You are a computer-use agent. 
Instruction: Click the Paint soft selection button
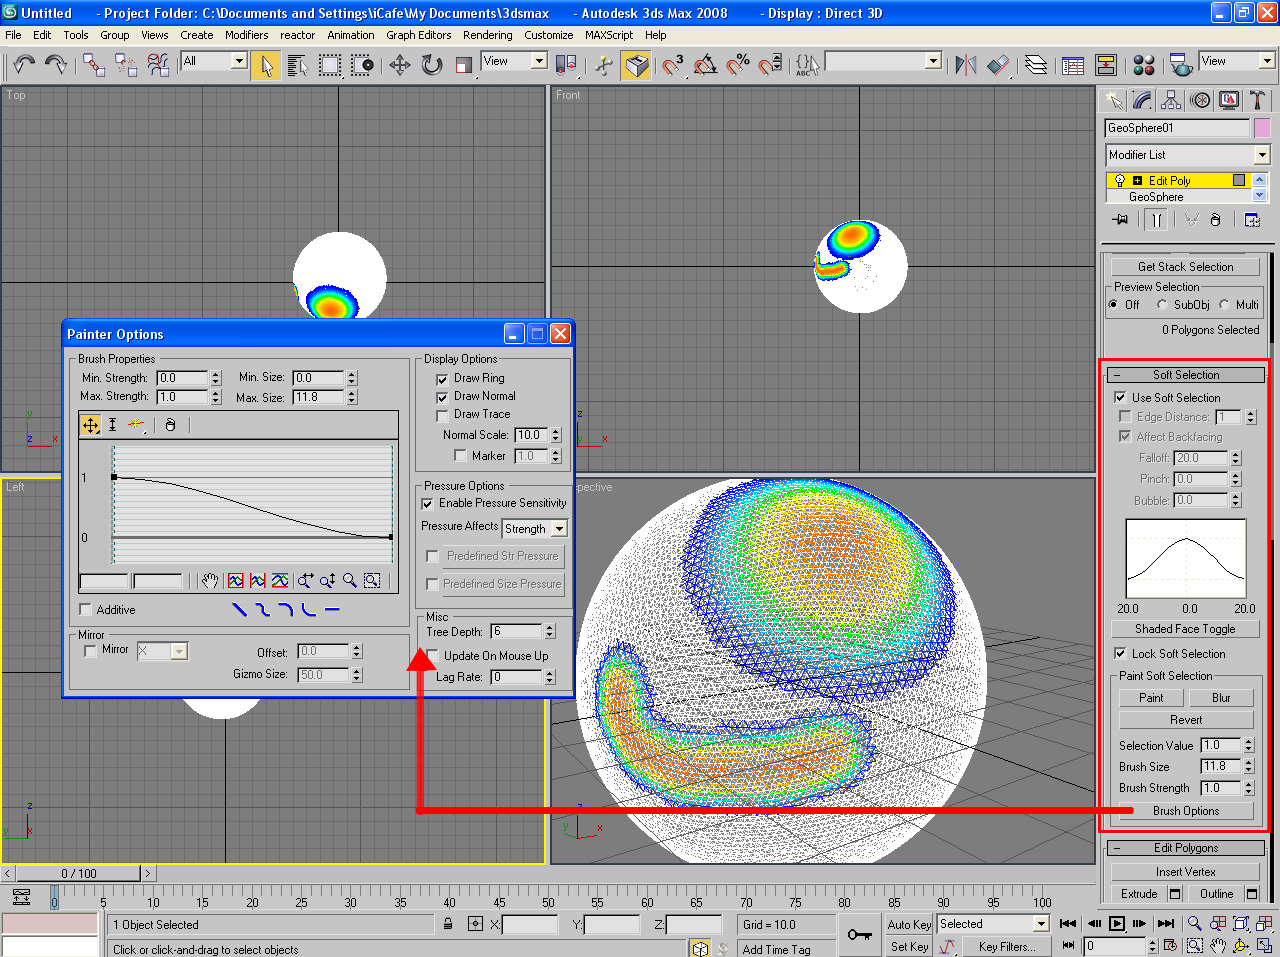click(x=1151, y=698)
